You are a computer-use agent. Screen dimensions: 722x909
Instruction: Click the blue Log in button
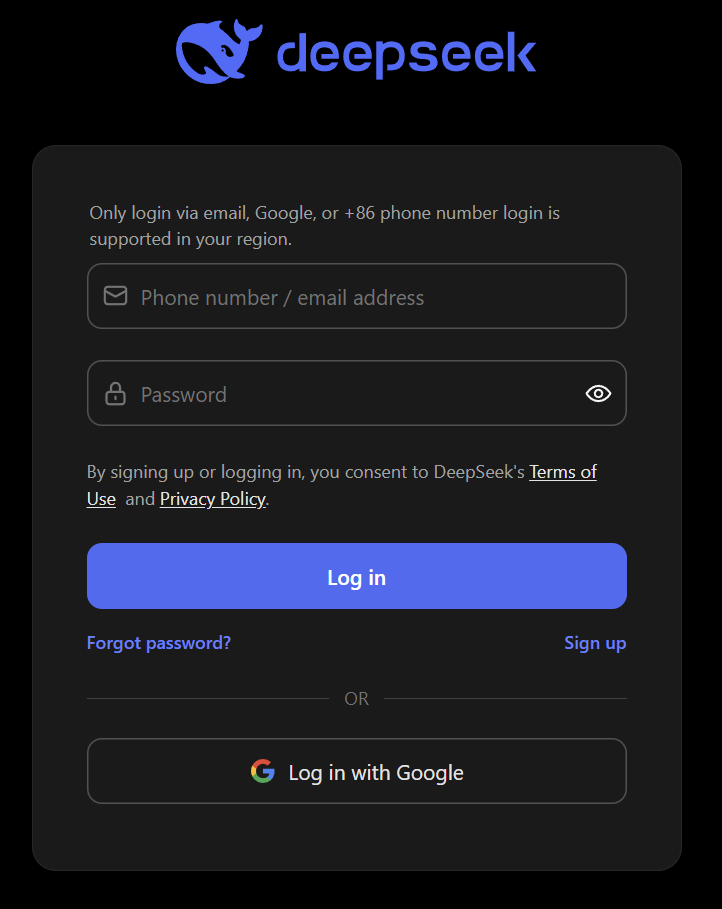(x=357, y=576)
